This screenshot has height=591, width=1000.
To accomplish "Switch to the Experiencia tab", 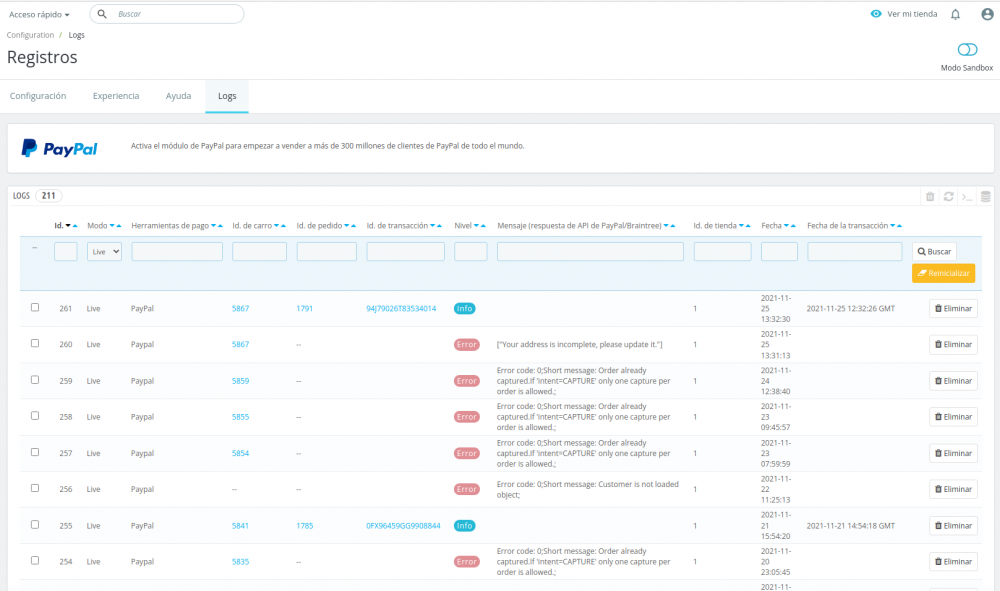I will (x=115, y=96).
